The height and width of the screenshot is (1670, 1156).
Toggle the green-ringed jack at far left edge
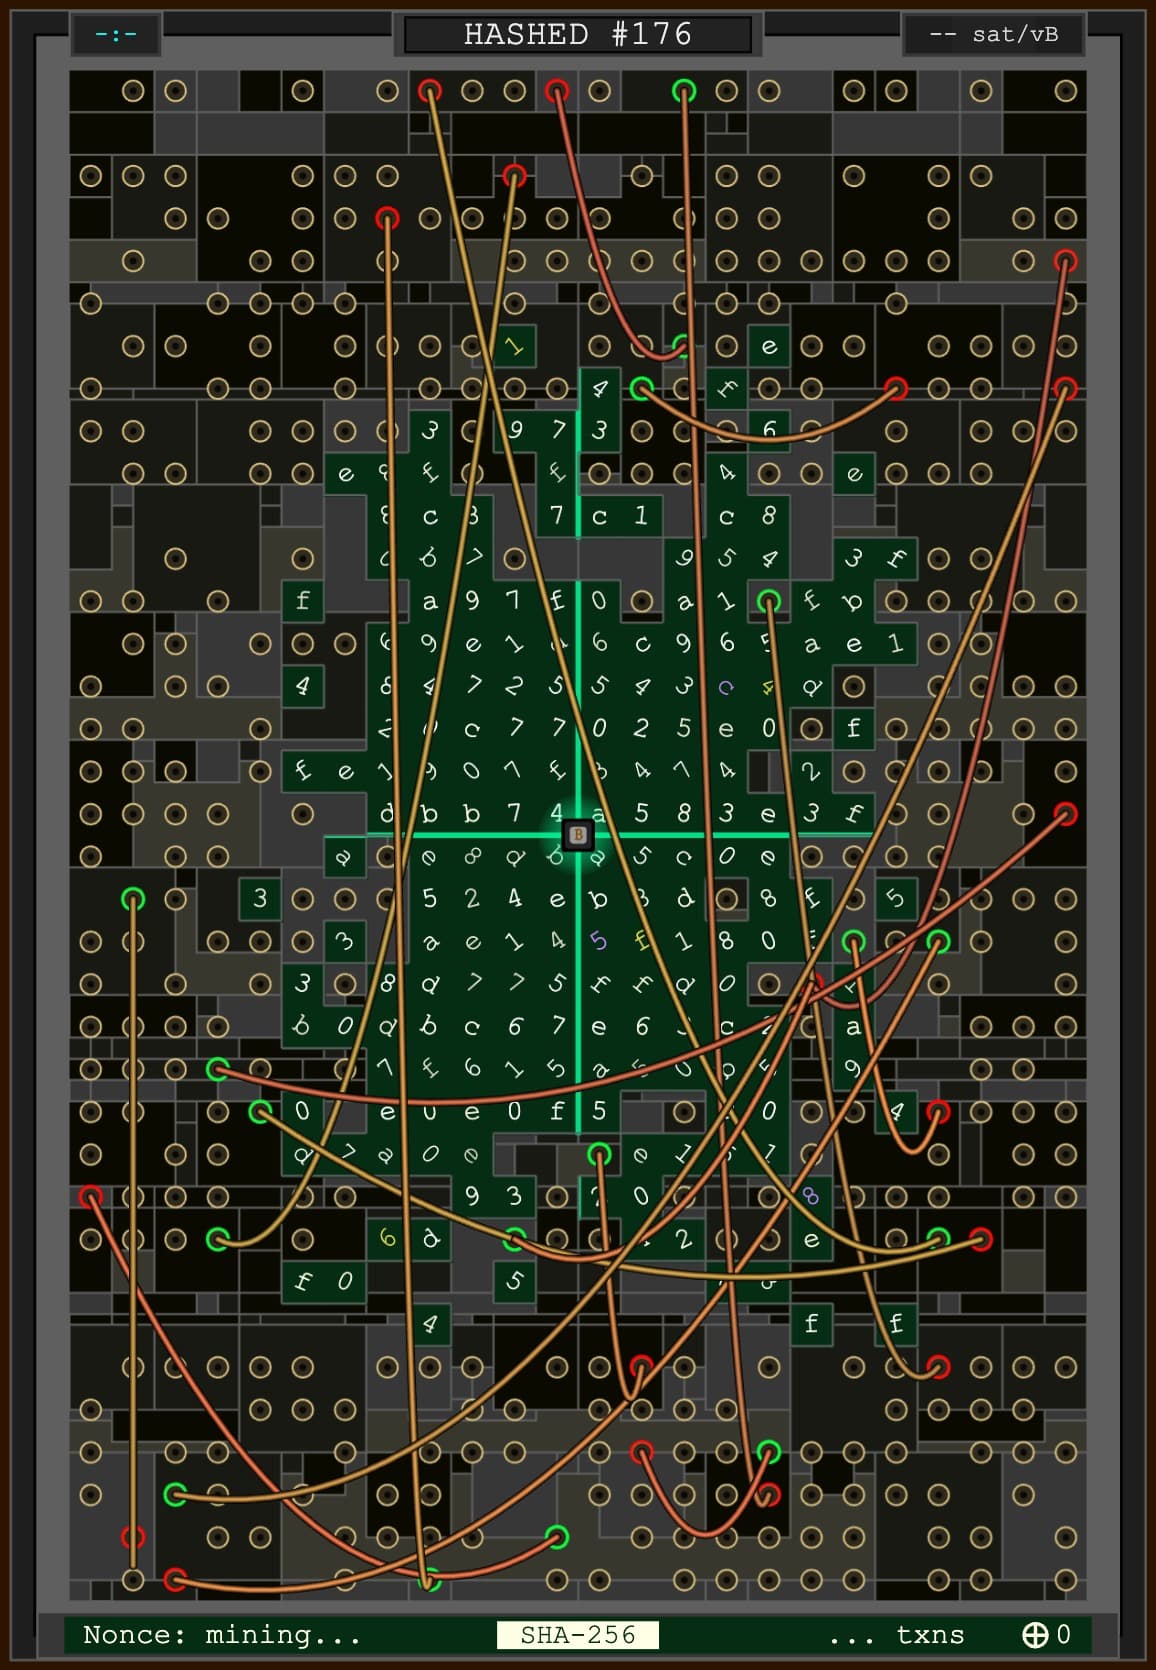[133, 899]
